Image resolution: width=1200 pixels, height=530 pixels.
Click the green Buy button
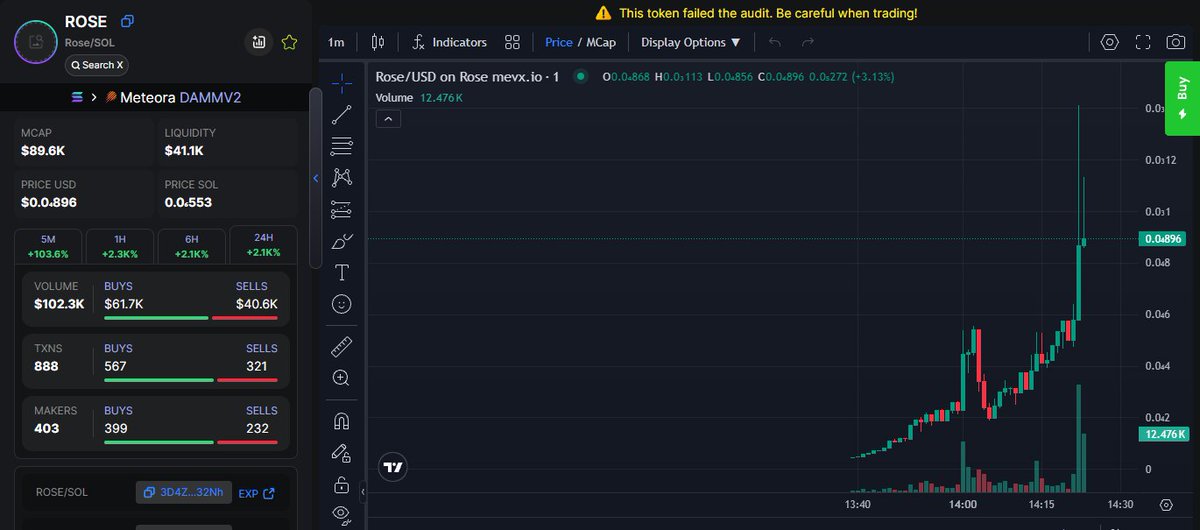(x=1182, y=99)
